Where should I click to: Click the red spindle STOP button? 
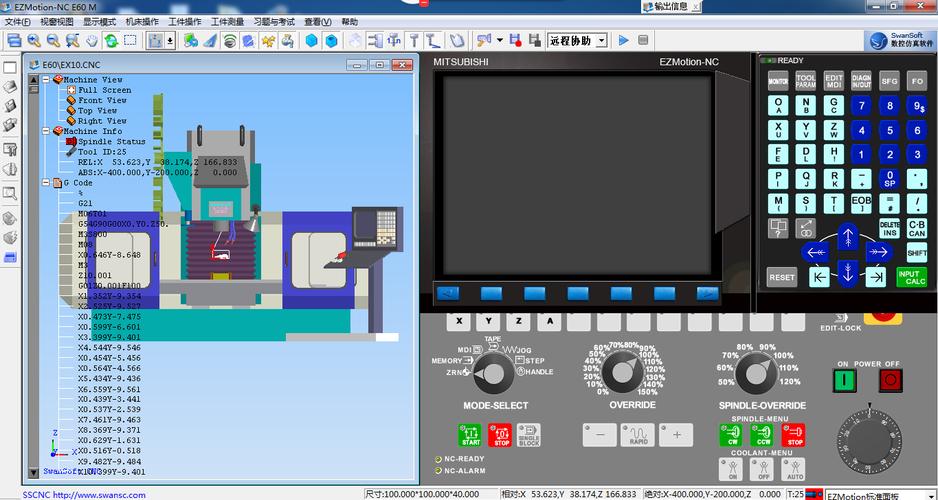tap(793, 435)
